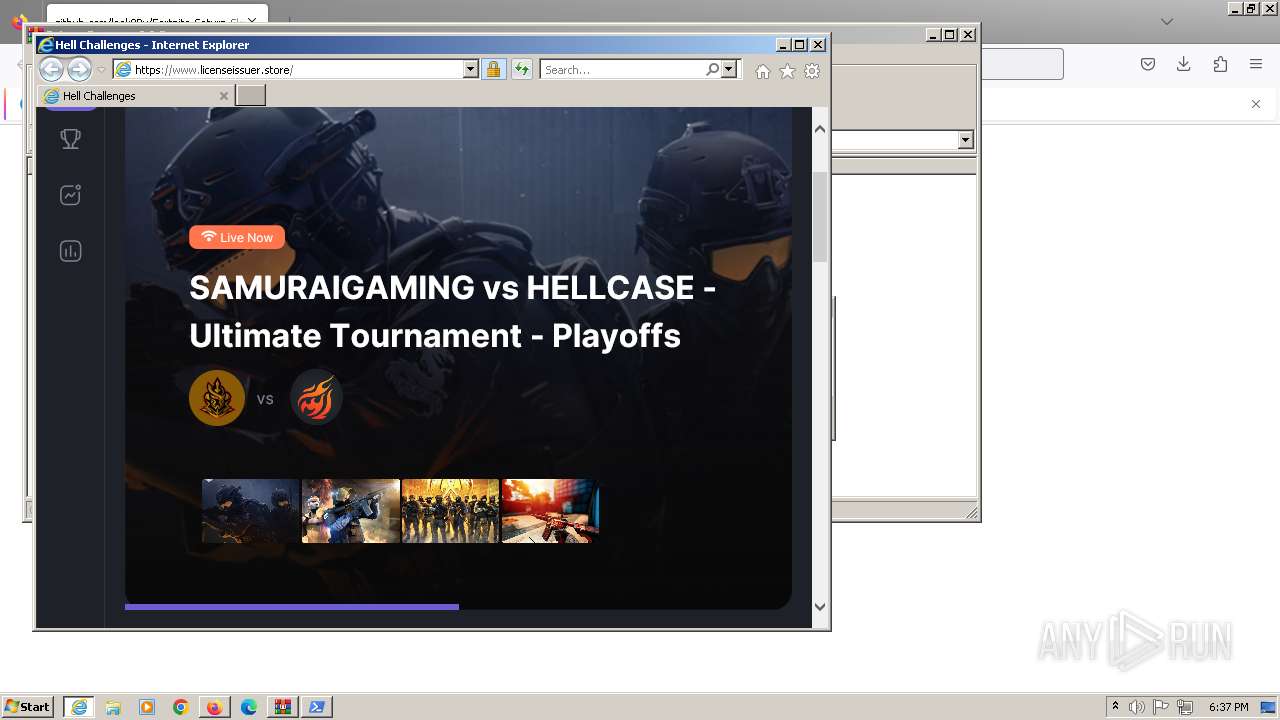The height and width of the screenshot is (720, 1280).
Task: Click the volume speaker tray icon
Action: click(1137, 707)
